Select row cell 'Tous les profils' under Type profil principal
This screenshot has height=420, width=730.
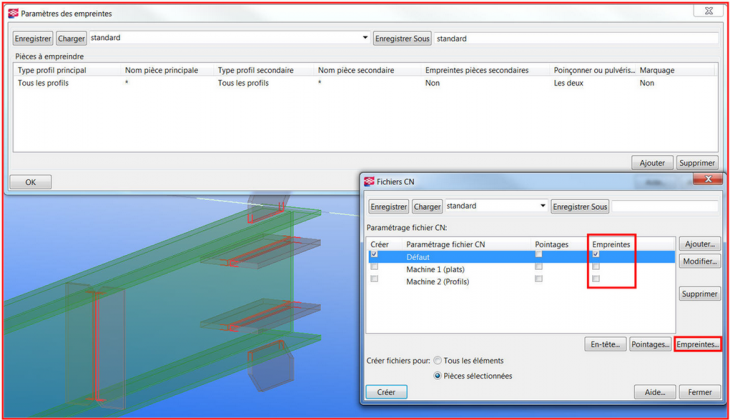[43, 83]
